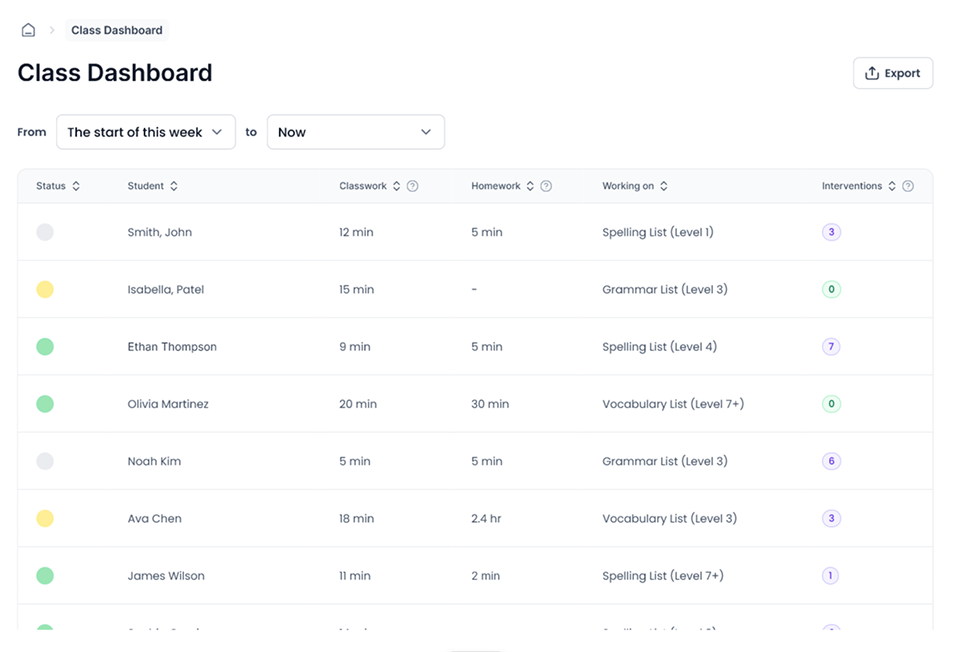The width and height of the screenshot is (958, 652).
Task: Click grey status dot for Noah Kim
Action: coord(45,461)
